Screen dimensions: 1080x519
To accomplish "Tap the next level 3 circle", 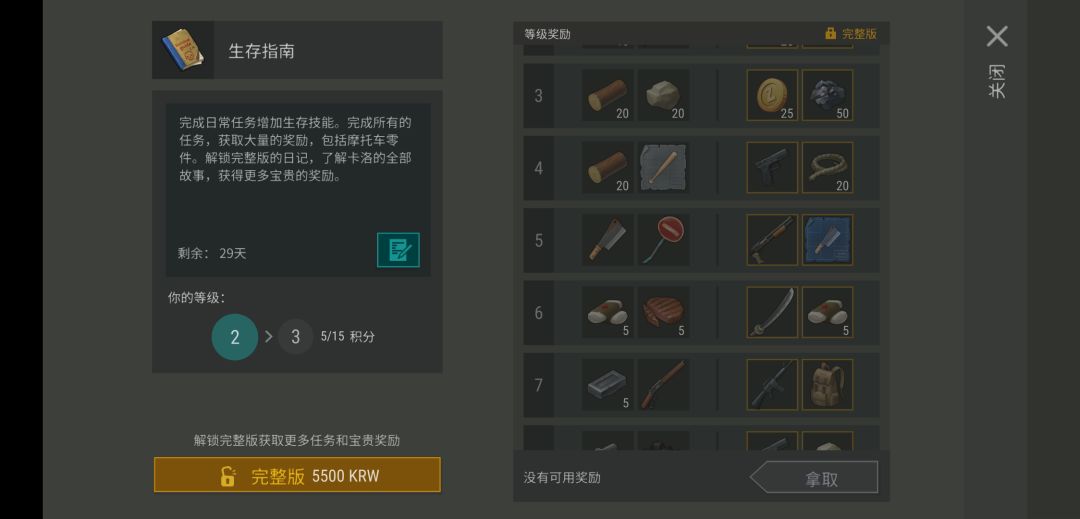I will click(295, 337).
